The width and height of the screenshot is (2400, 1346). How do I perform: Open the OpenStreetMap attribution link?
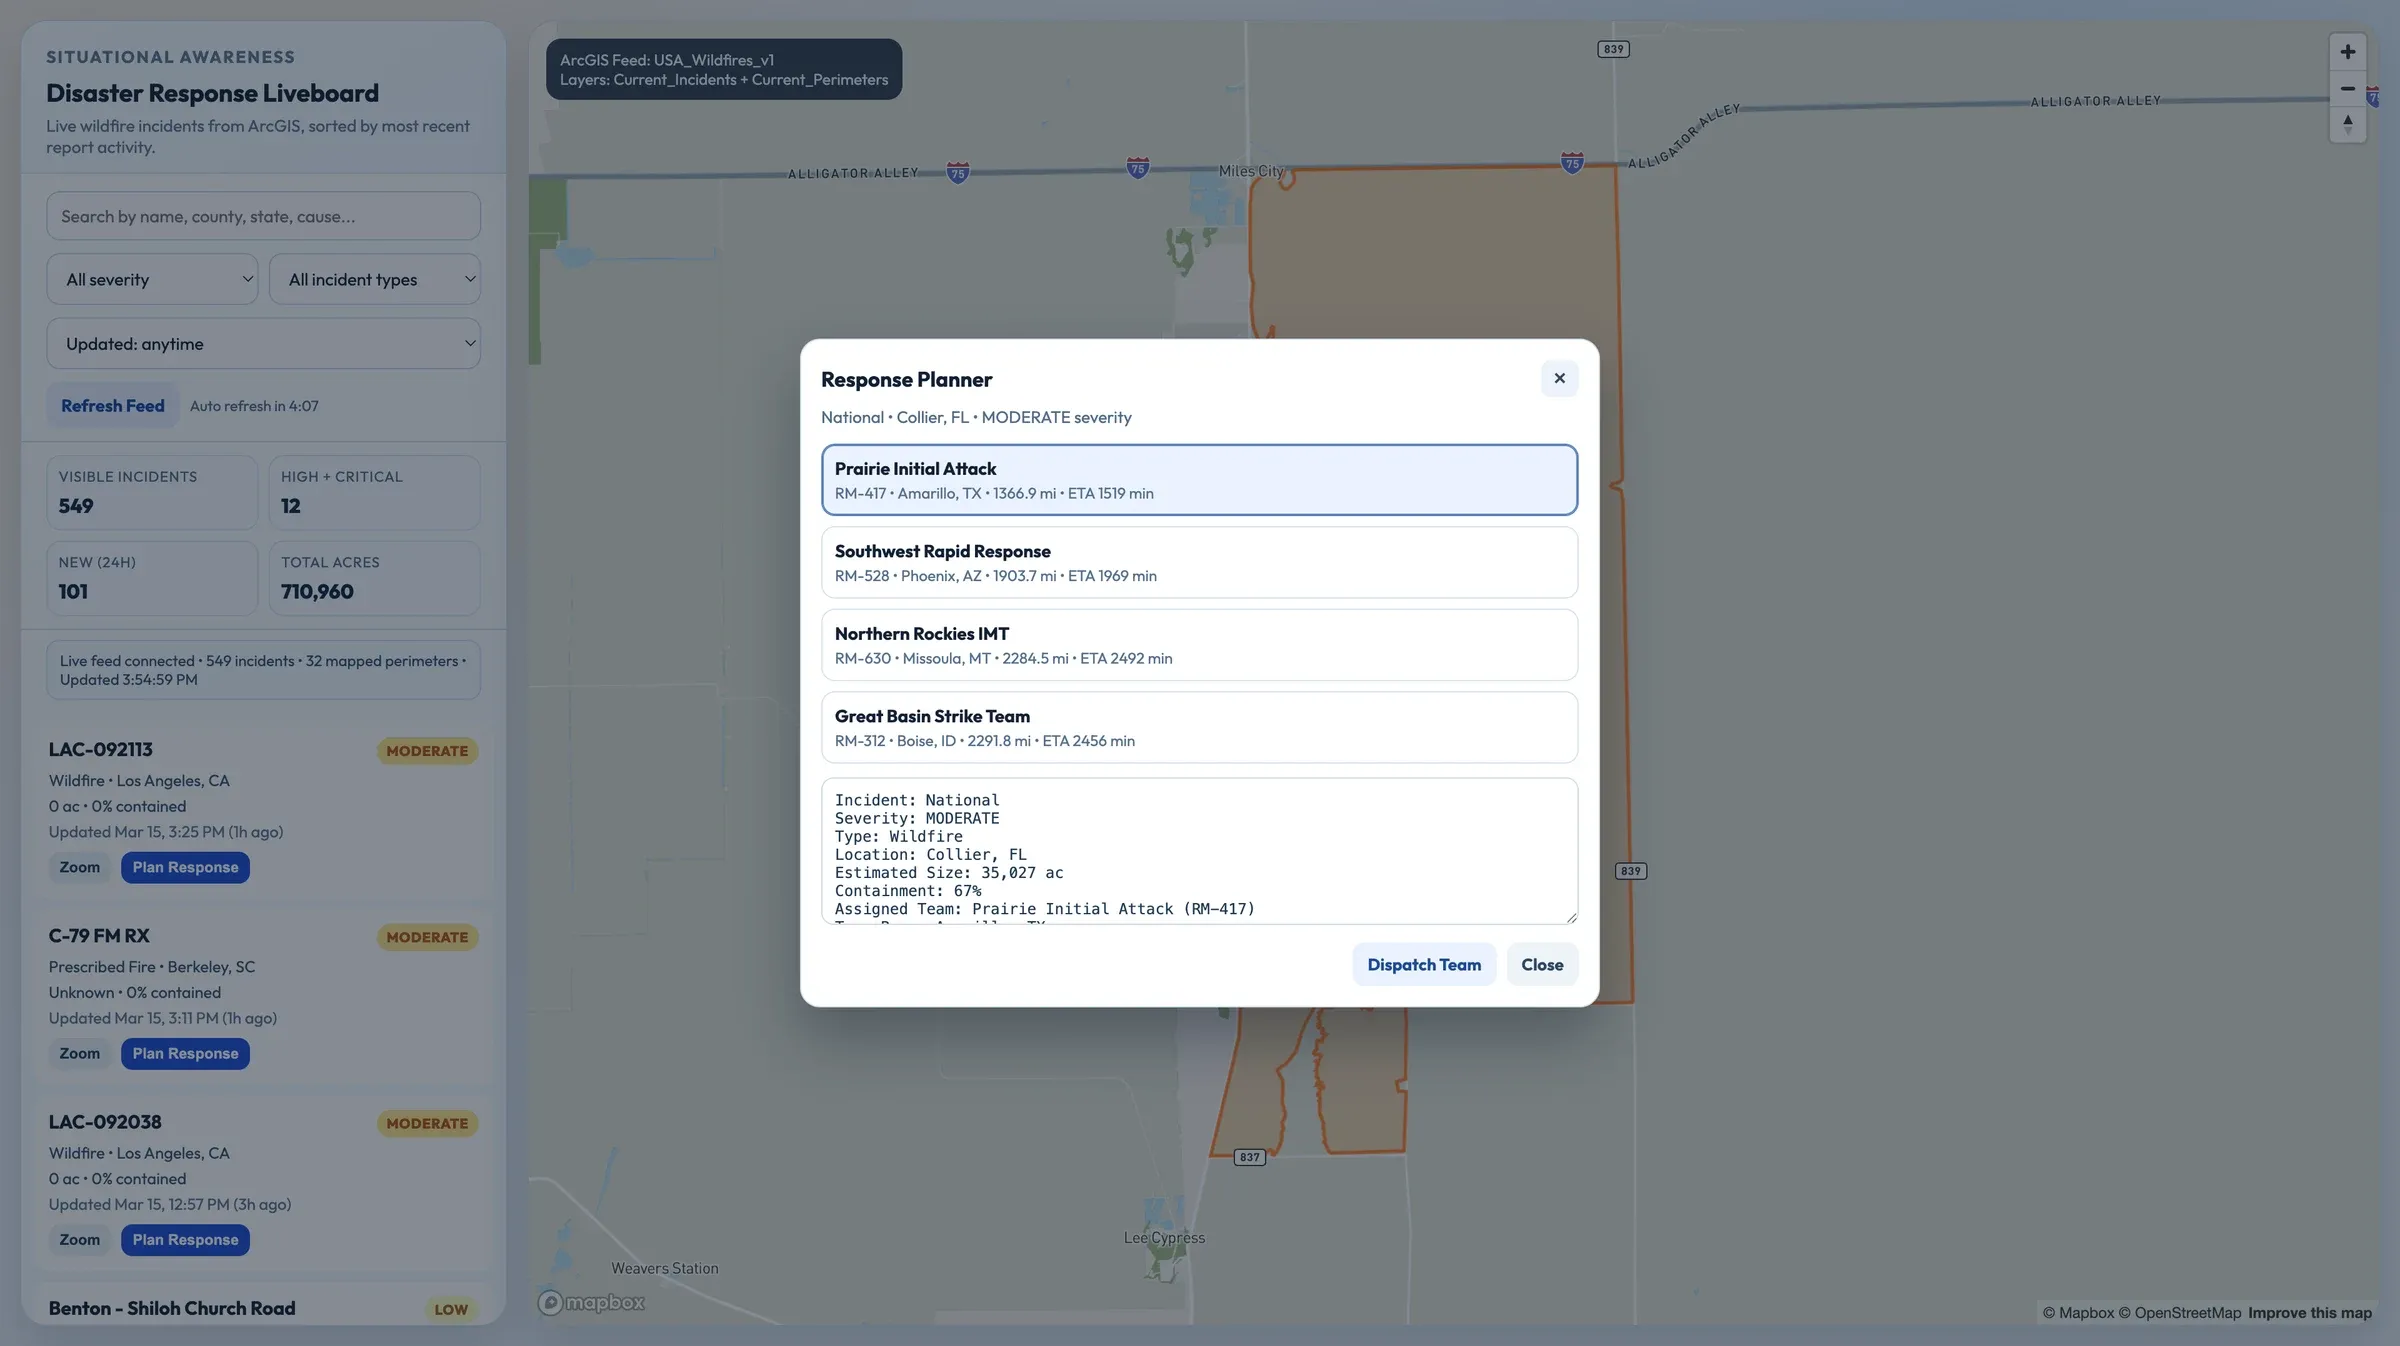pyautogui.click(x=2179, y=1313)
